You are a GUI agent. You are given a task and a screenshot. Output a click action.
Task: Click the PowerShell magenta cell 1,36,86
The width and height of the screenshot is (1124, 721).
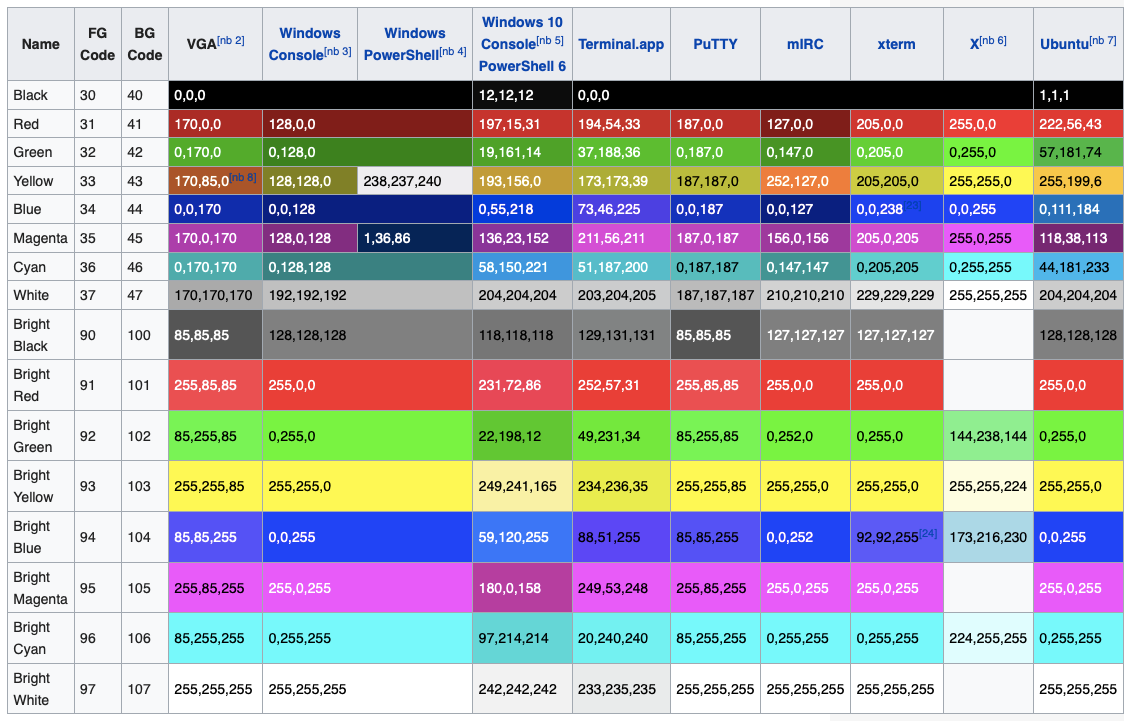[x=414, y=238]
